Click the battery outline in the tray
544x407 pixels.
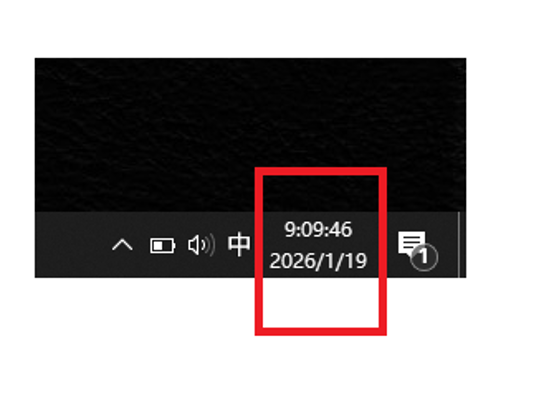click(162, 246)
